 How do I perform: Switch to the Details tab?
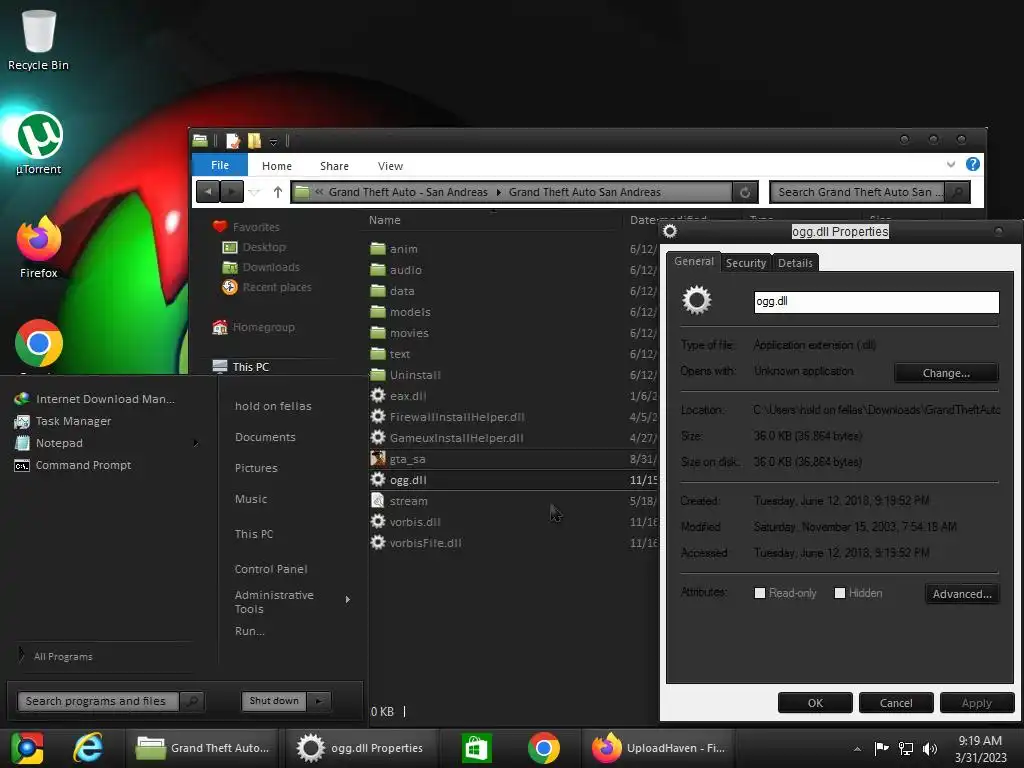point(795,263)
